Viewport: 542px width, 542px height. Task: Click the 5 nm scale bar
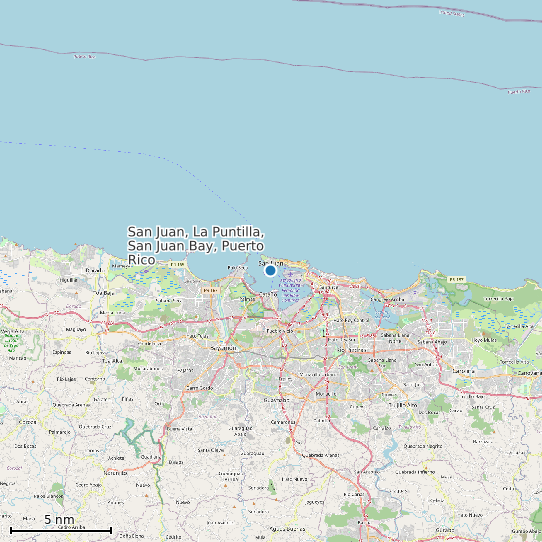[x=61, y=530]
